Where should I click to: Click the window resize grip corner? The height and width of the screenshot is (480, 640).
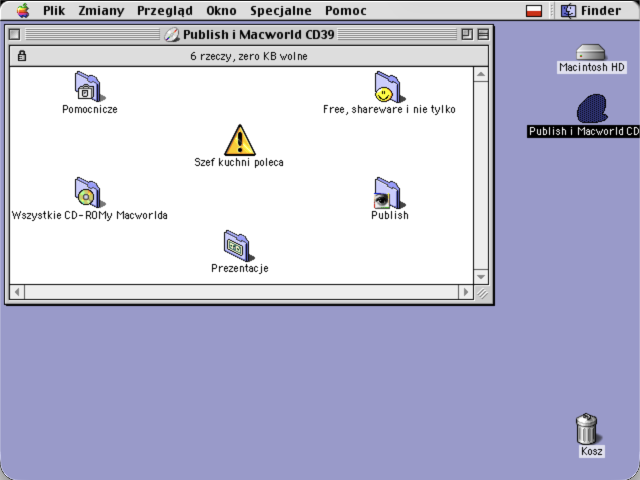[482, 293]
